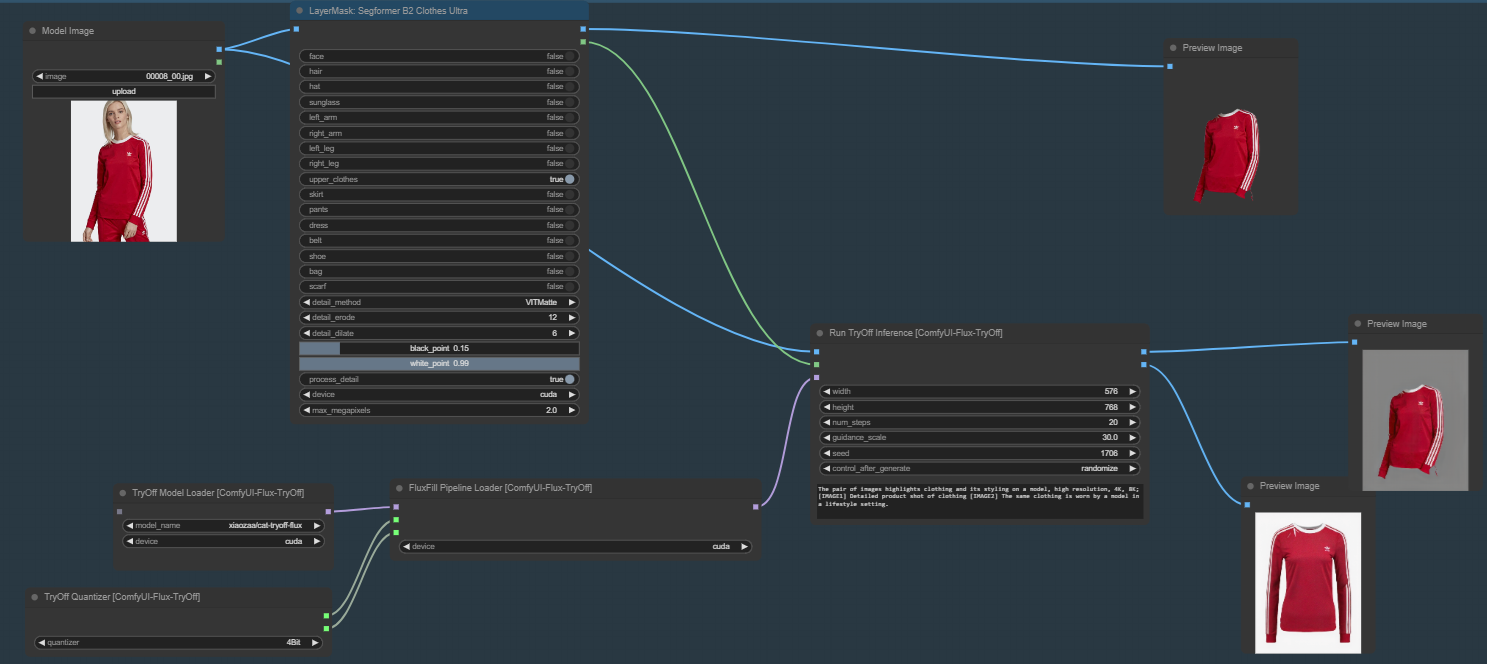Screen dimensions: 1487x664
Task: Click Run TryOff first blue output socket
Action: tap(1144, 352)
